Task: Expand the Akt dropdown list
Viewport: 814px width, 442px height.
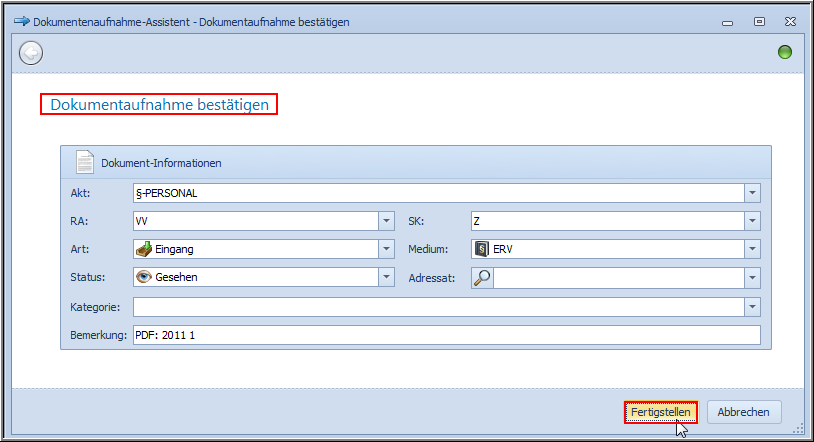Action: [752, 193]
